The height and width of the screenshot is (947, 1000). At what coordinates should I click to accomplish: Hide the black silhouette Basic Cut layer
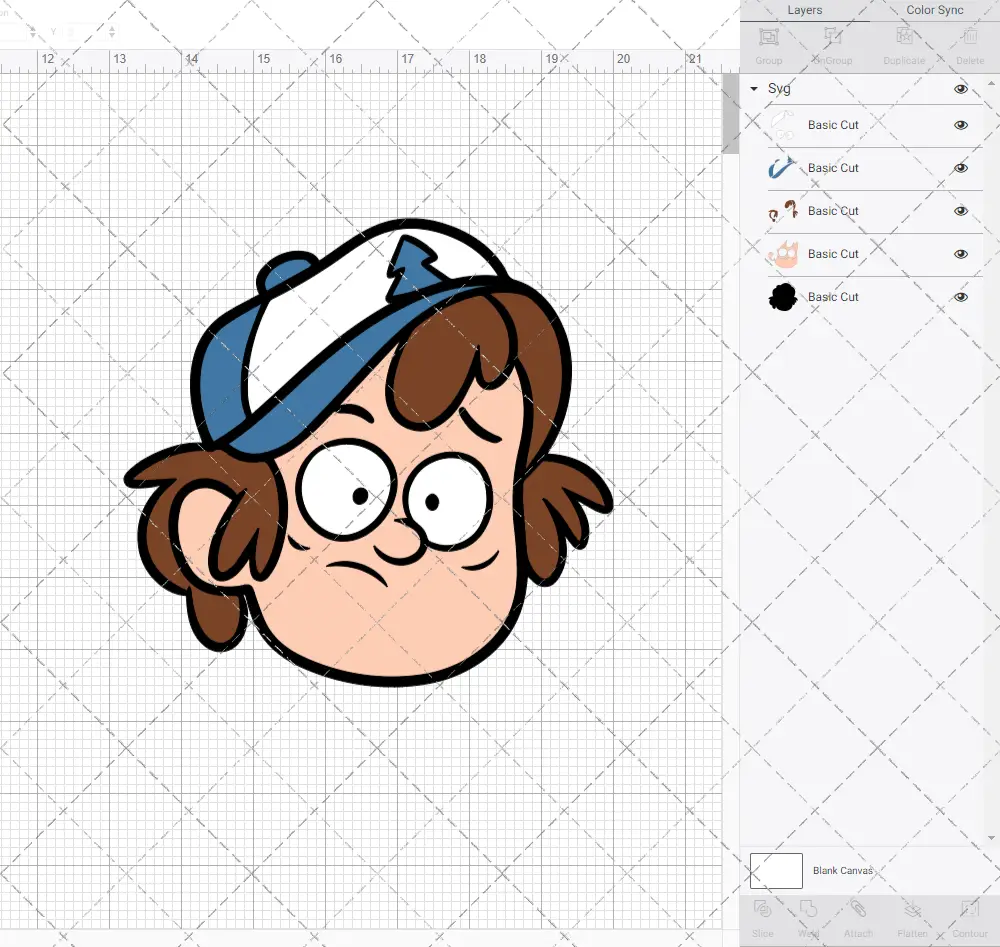(960, 297)
